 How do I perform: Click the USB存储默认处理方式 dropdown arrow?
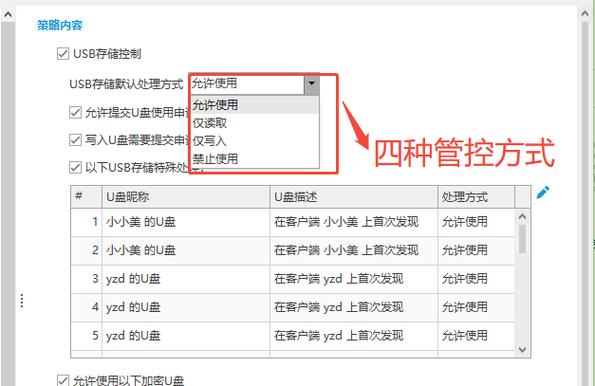click(x=312, y=84)
